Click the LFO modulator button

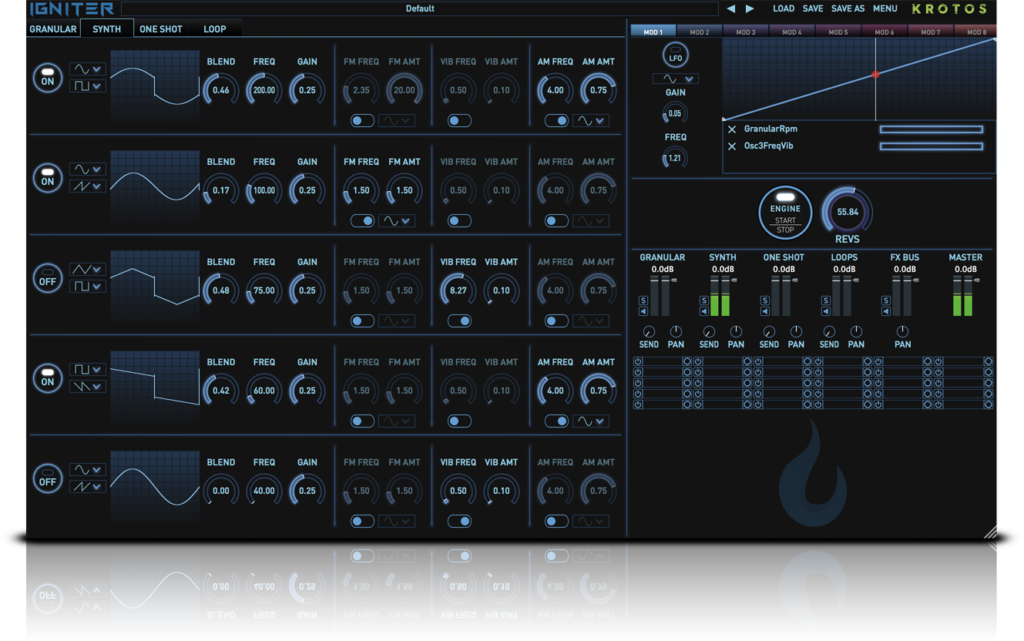point(675,55)
